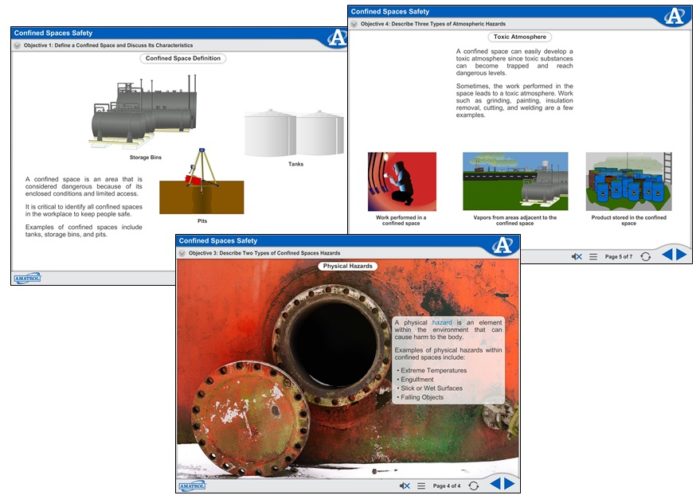Image resolution: width=700 pixels, height=503 pixels.
Task: Click the Page 4 of 4 indicator
Action: coord(447,485)
